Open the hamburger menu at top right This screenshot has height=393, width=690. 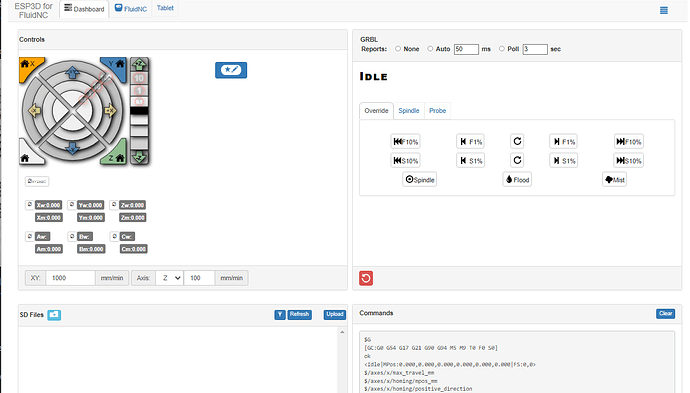[664, 10]
